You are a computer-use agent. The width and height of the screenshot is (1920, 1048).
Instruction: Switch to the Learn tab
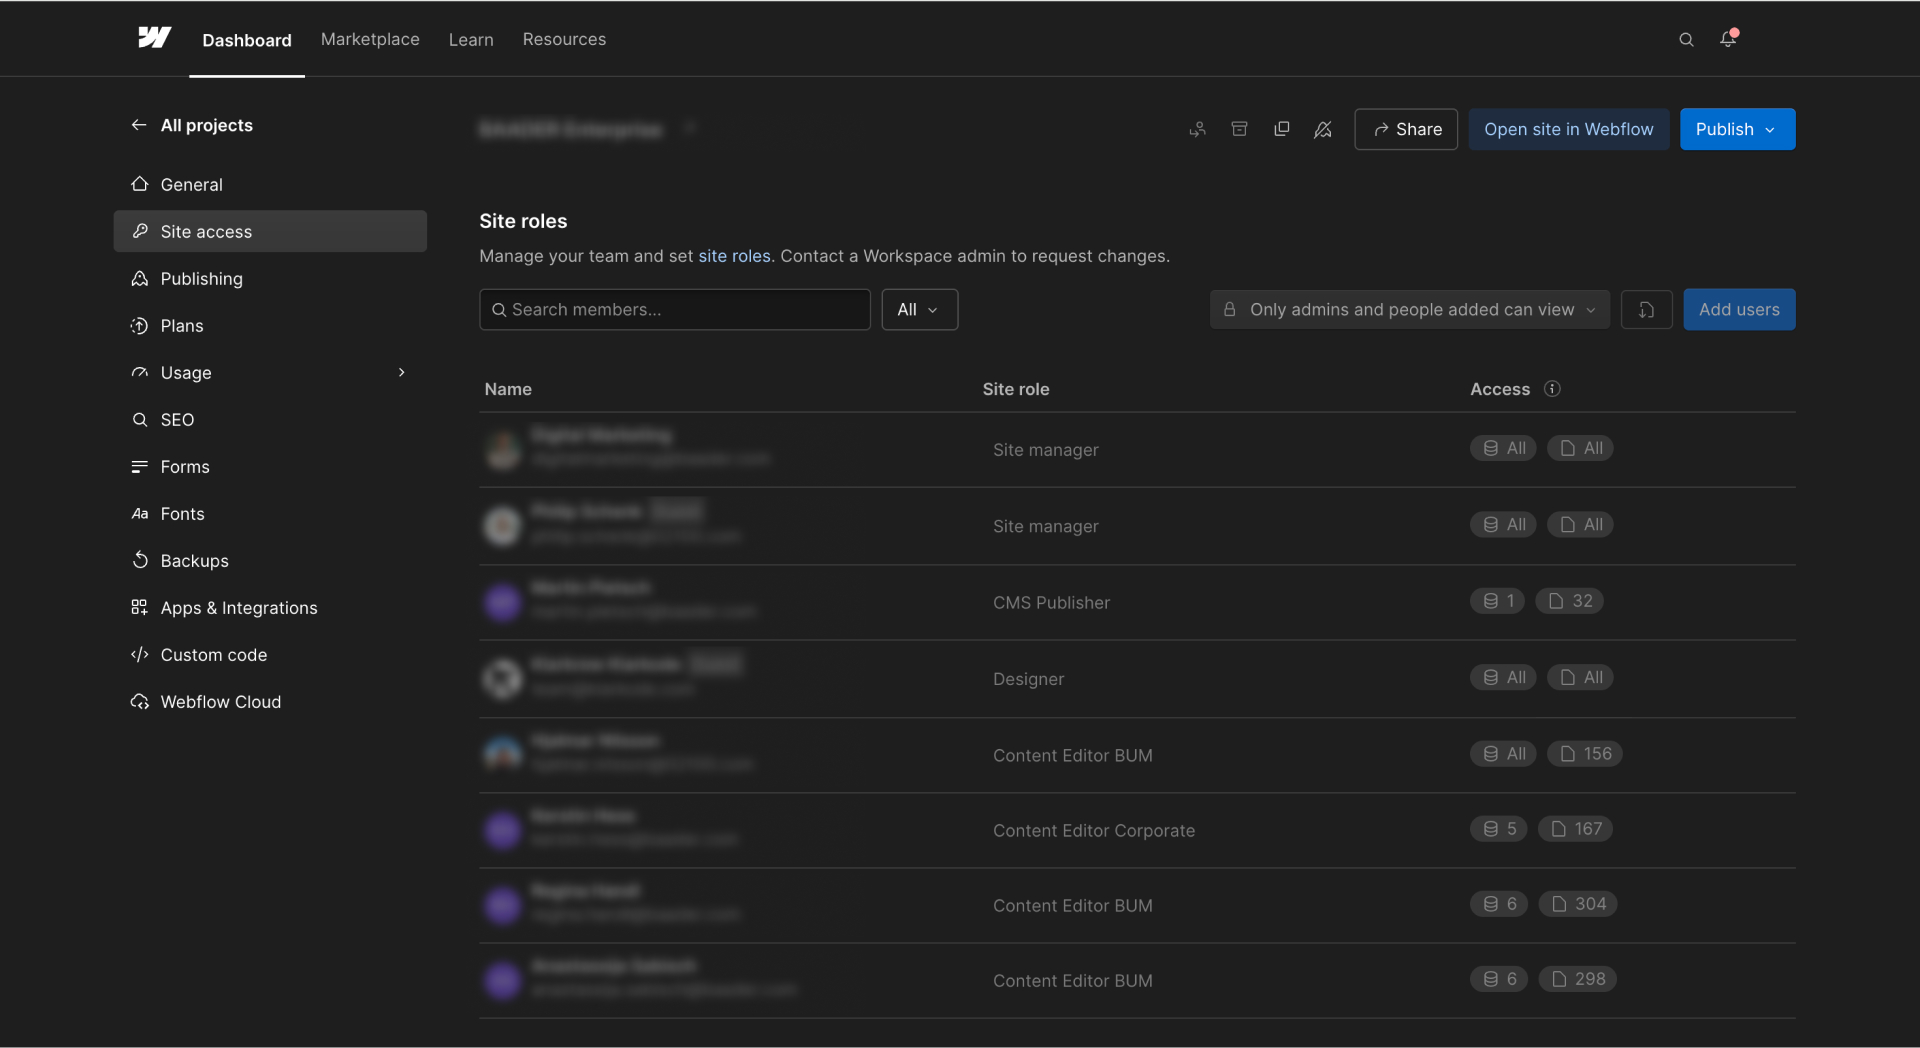(x=471, y=39)
